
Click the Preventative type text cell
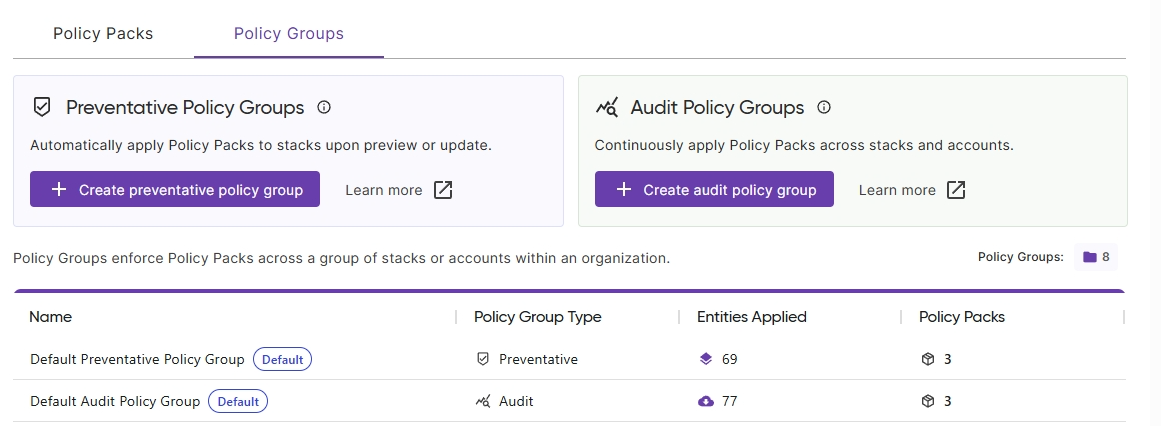click(x=538, y=359)
